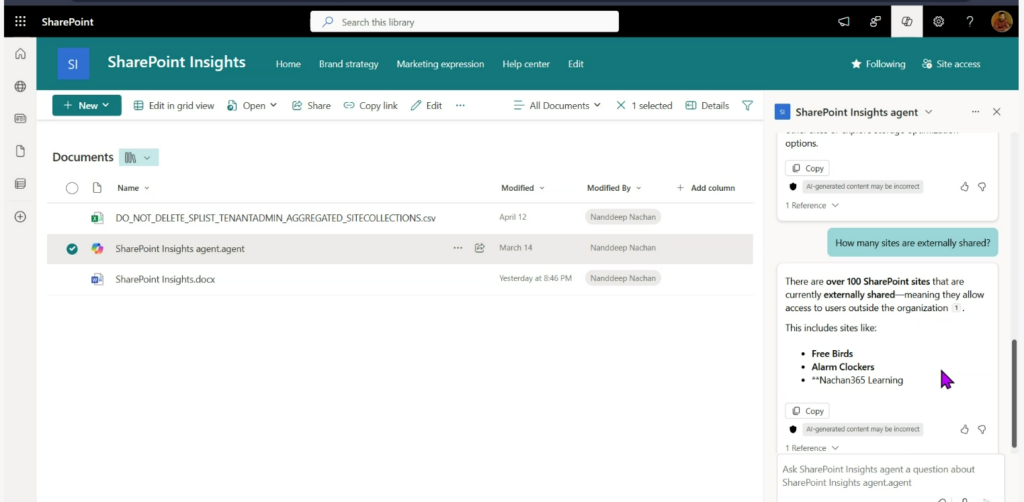Click Copy link in command bar
Image resolution: width=1024 pixels, height=502 pixels.
point(370,105)
